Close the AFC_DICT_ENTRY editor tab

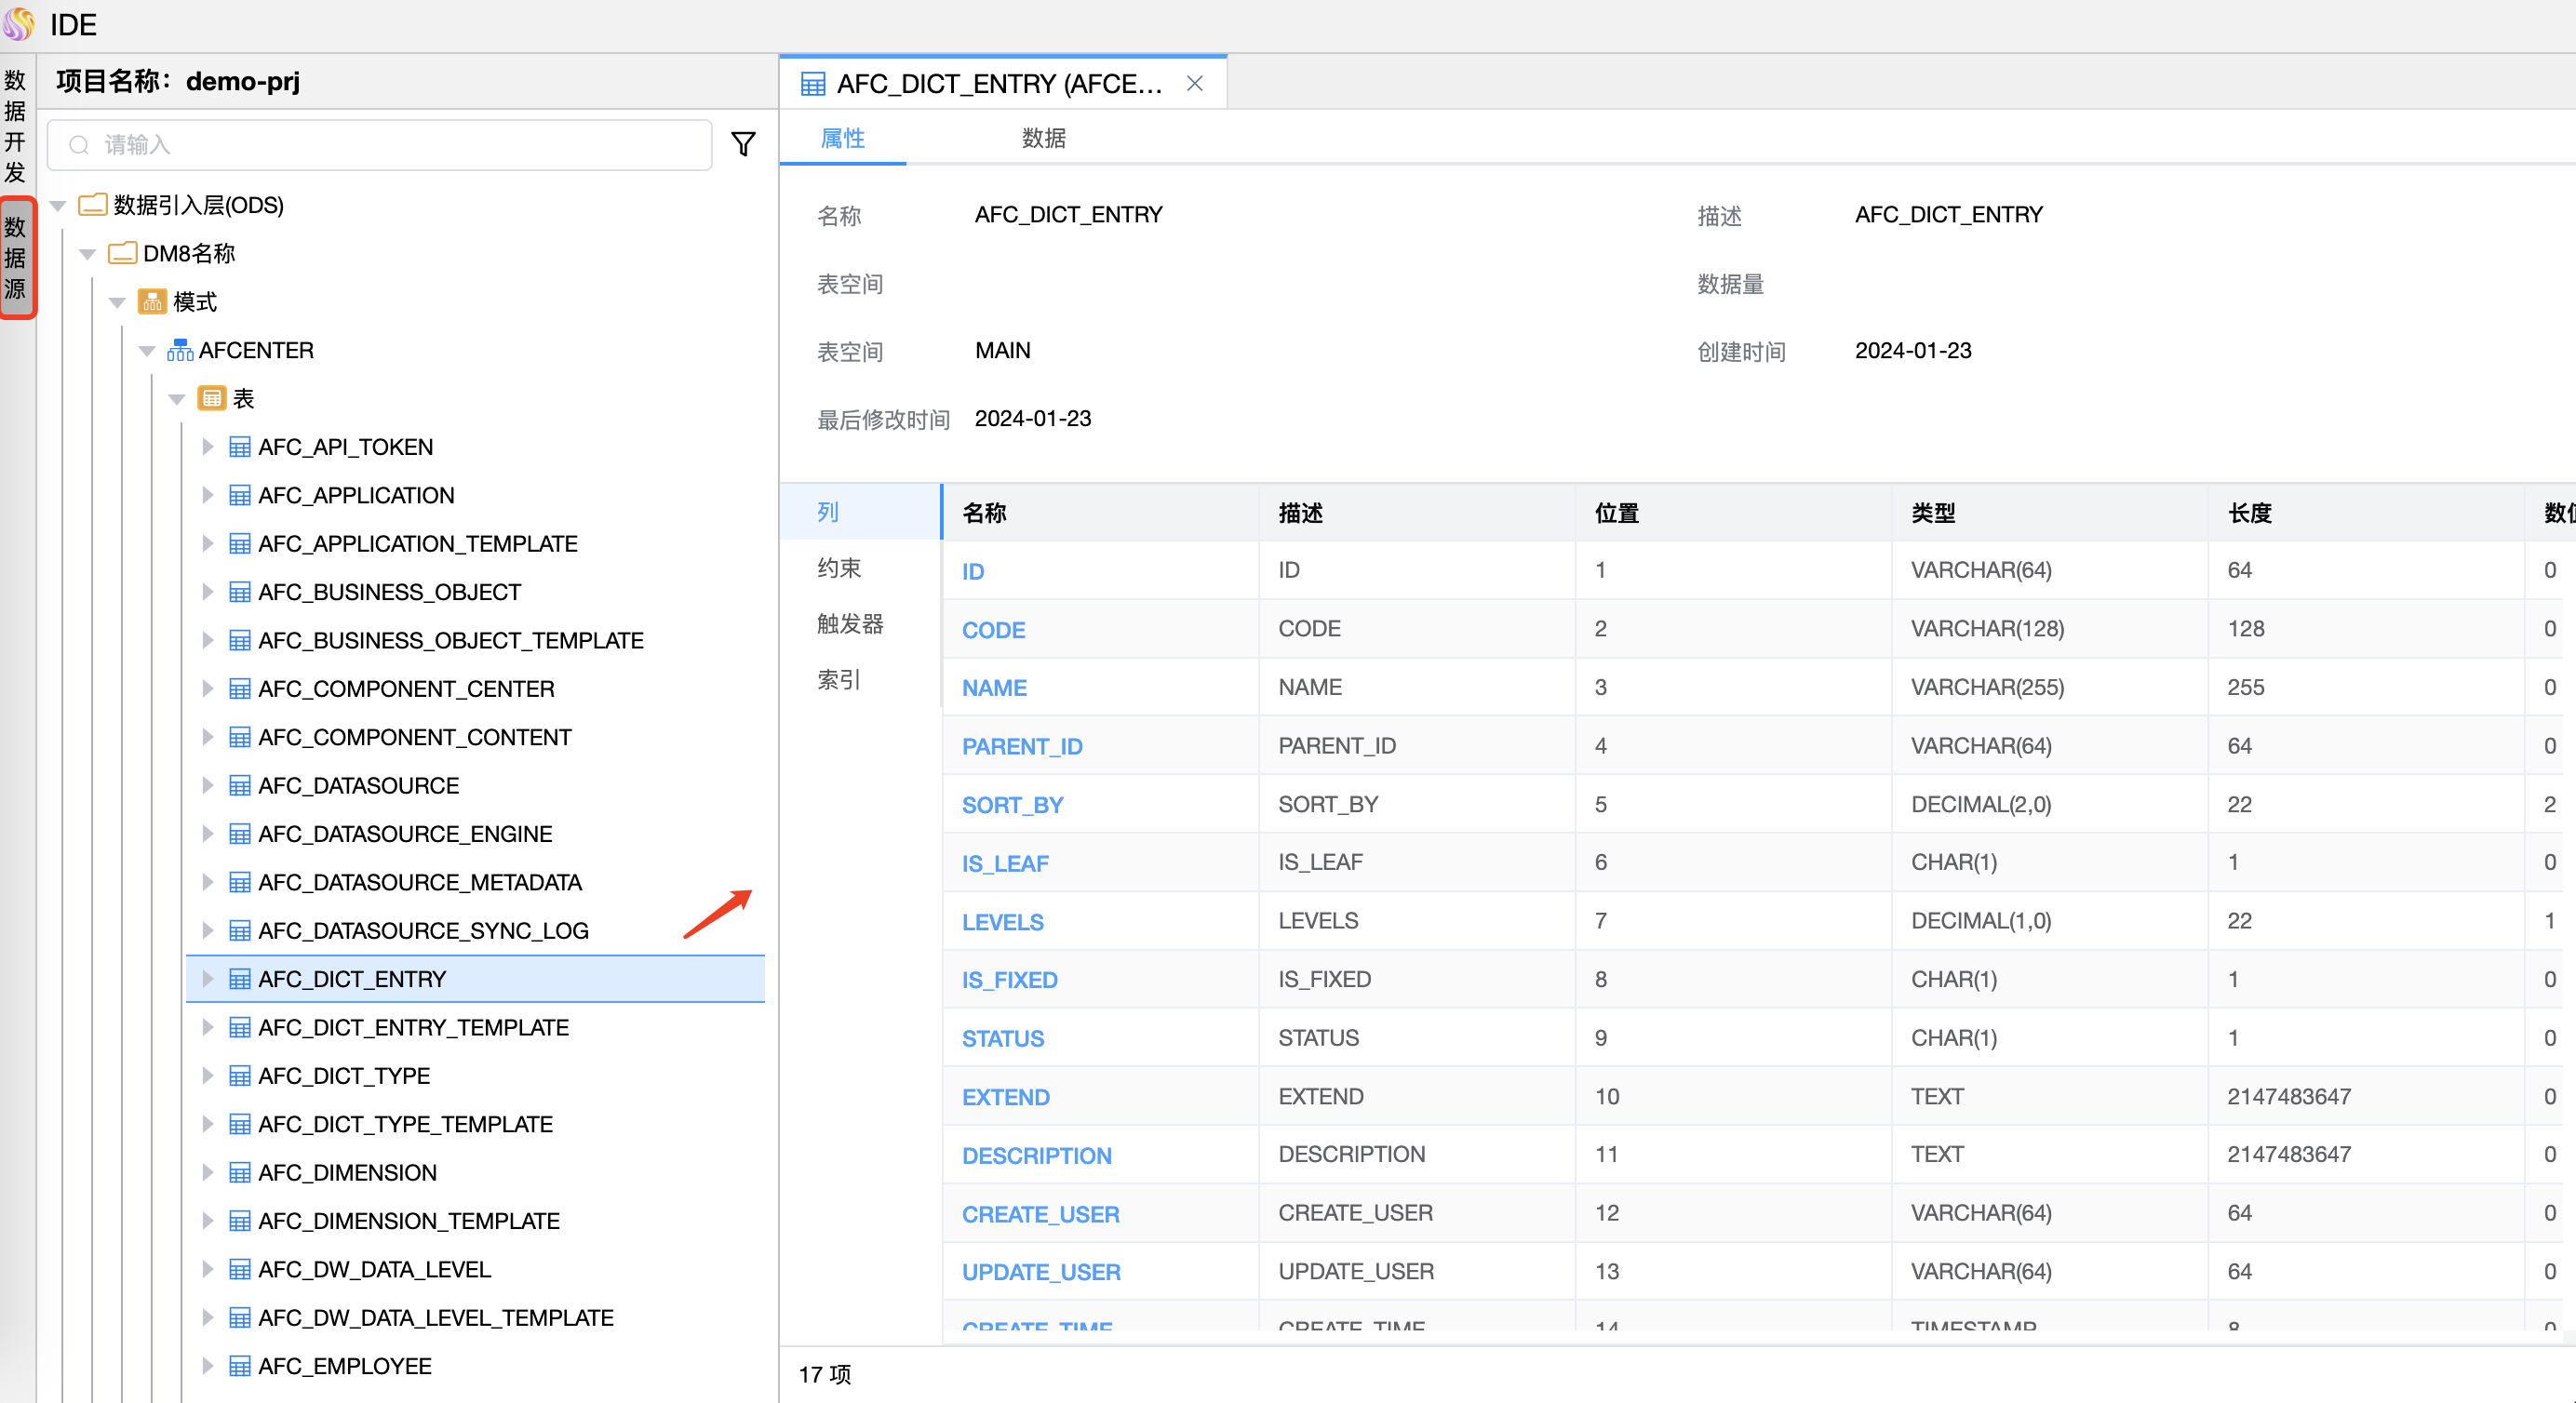pyautogui.click(x=1194, y=83)
